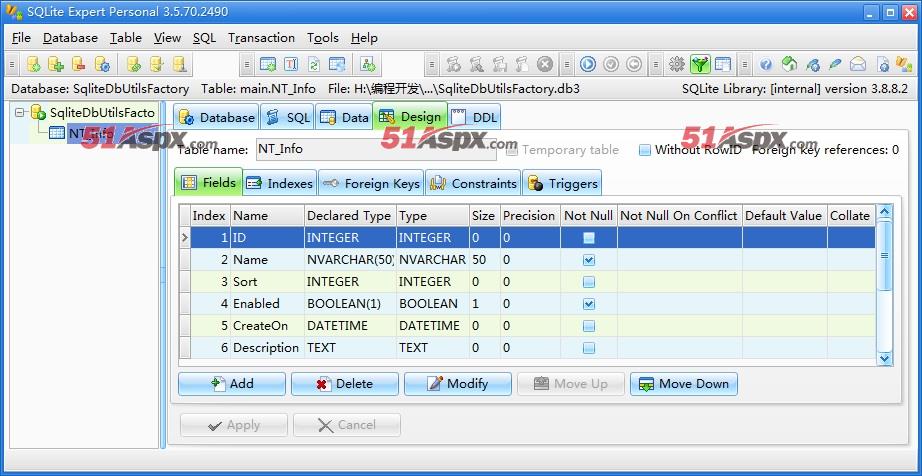Select the Description field name cell

[267, 348]
